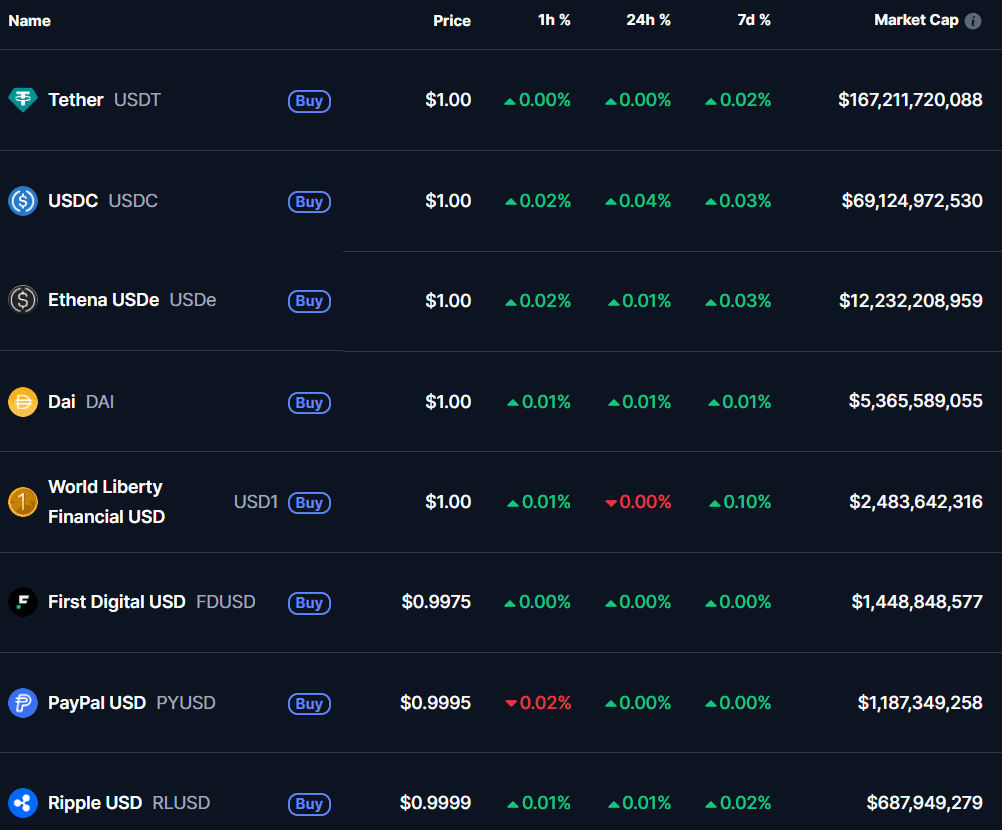1002x830 pixels.
Task: Click the Dai coin logo icon
Action: (23, 402)
